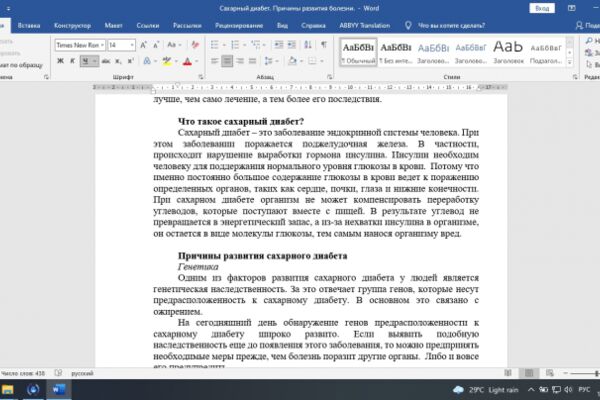Screen dimensions: 600x400
Task: Open the Font dialog launcher
Action: point(201,77)
